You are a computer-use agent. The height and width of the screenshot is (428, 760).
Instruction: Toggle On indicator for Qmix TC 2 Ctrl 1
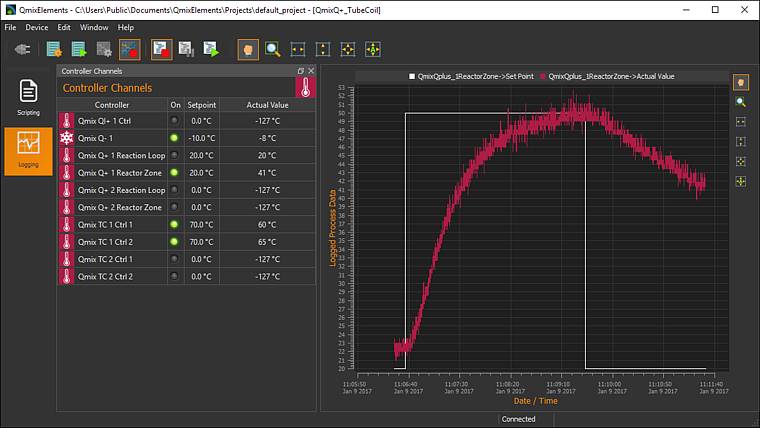point(174,259)
